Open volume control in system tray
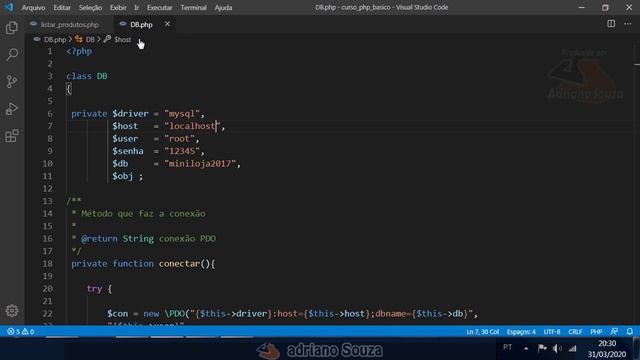This screenshot has height=360, width=640. pos(557,348)
